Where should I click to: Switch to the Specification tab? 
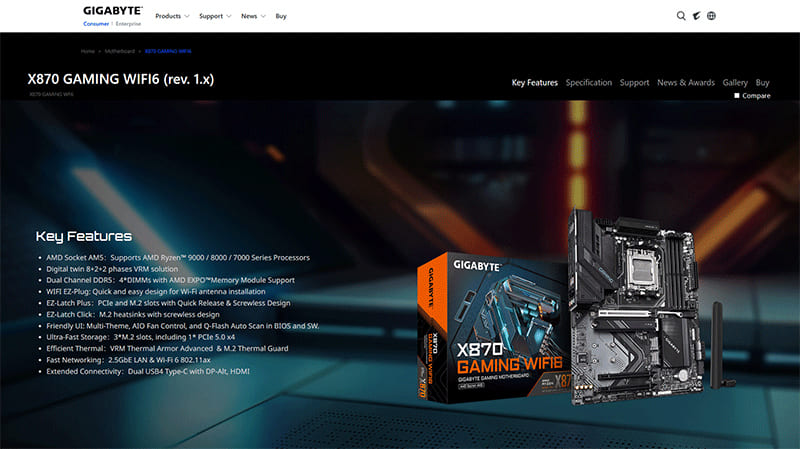pyautogui.click(x=589, y=83)
